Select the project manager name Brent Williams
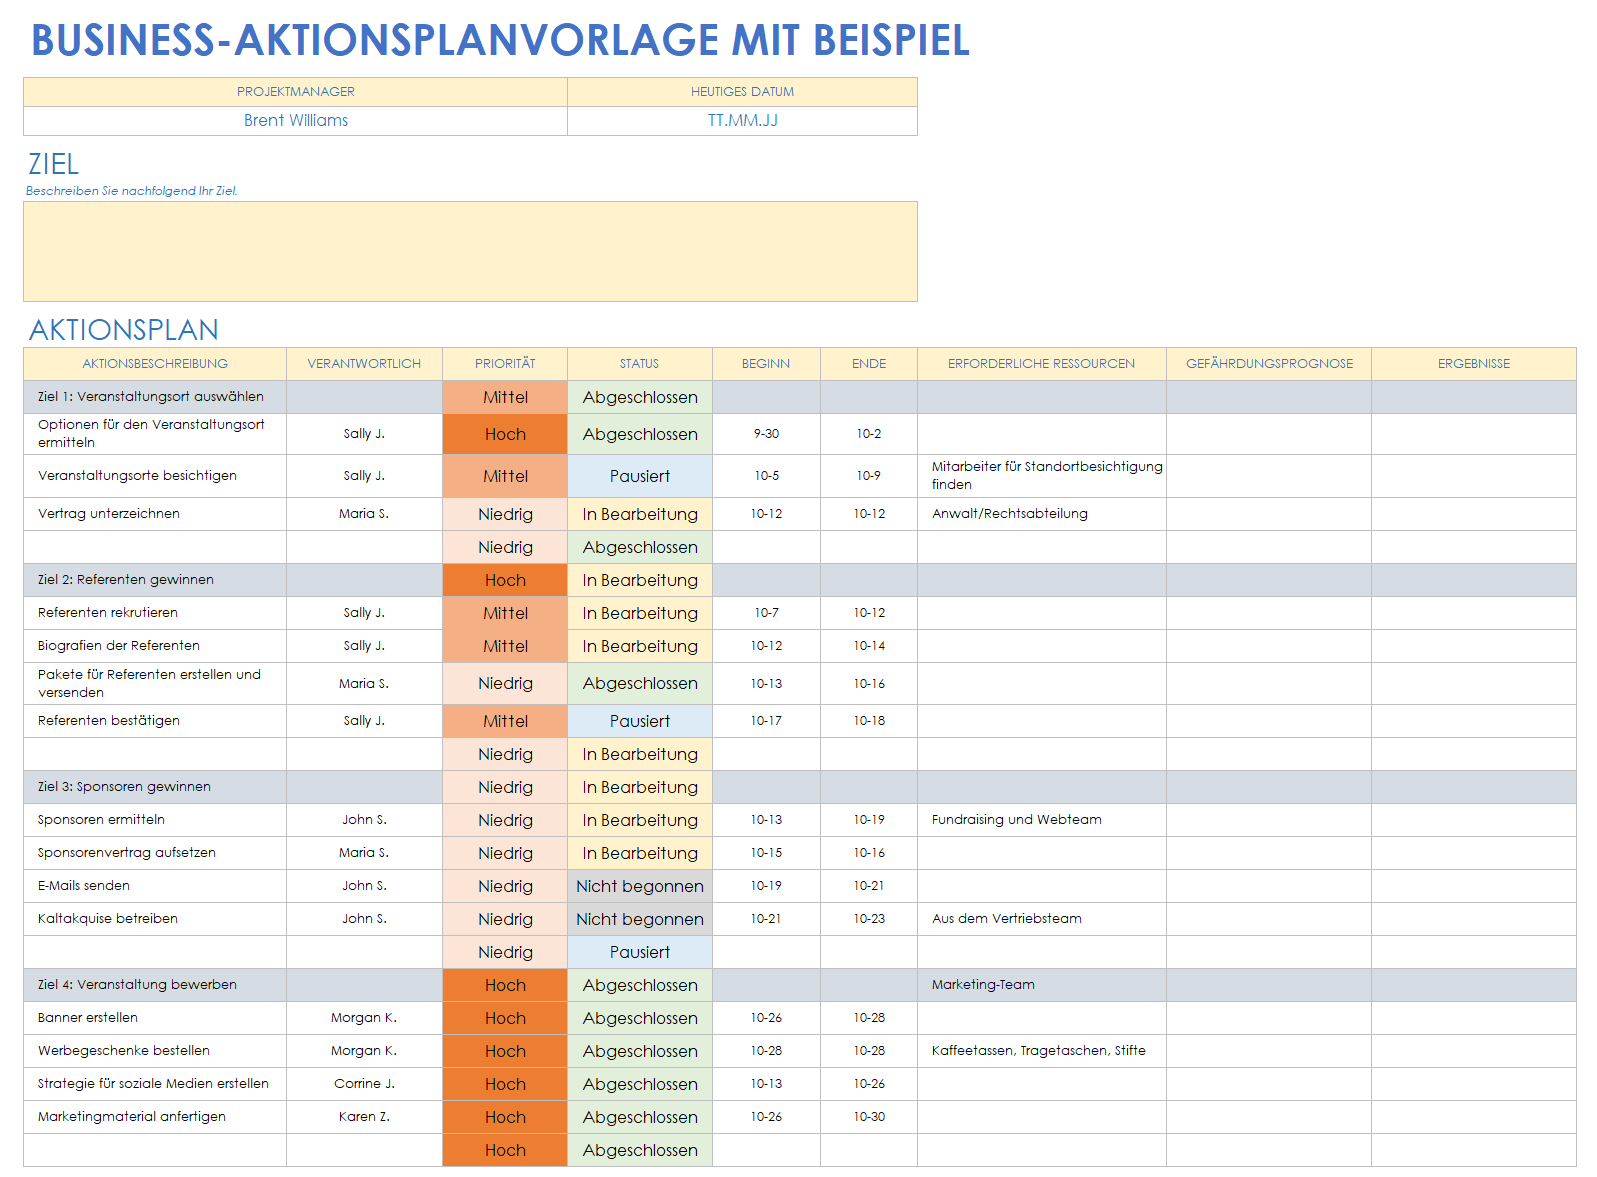Viewport: 1597px width, 1177px height. coord(296,121)
